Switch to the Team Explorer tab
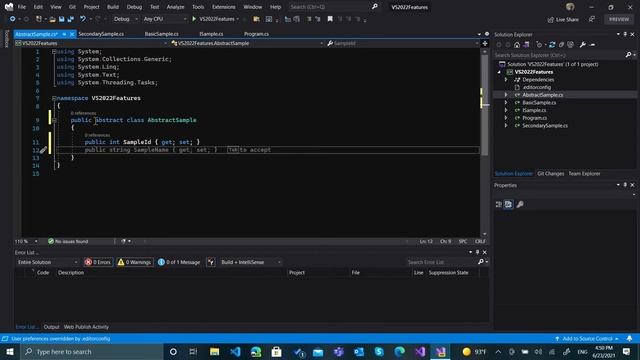Viewport: 640px width, 360px height. (584, 173)
